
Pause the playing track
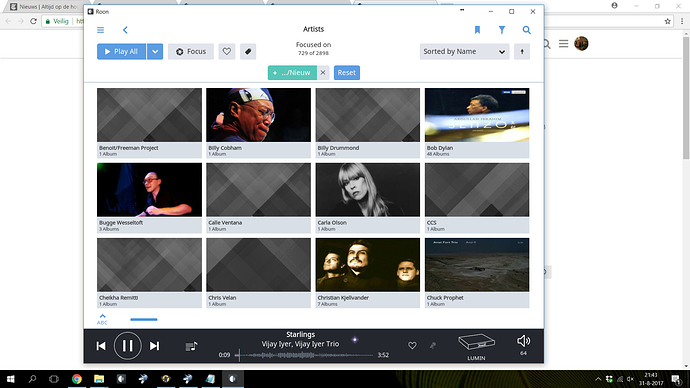(128, 346)
